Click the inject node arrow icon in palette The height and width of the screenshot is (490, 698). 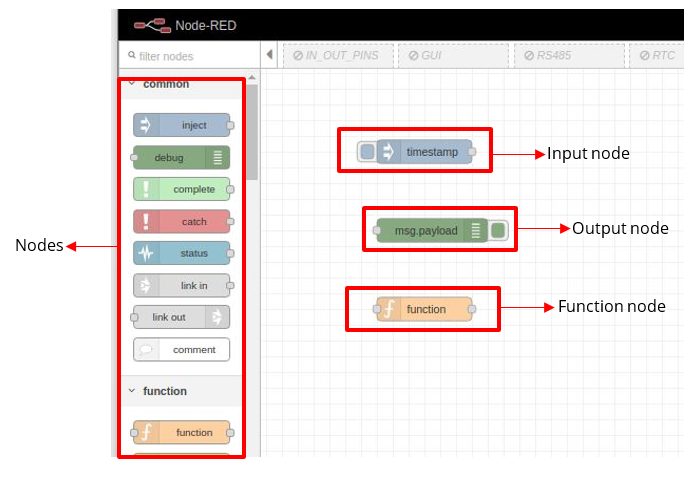point(145,125)
